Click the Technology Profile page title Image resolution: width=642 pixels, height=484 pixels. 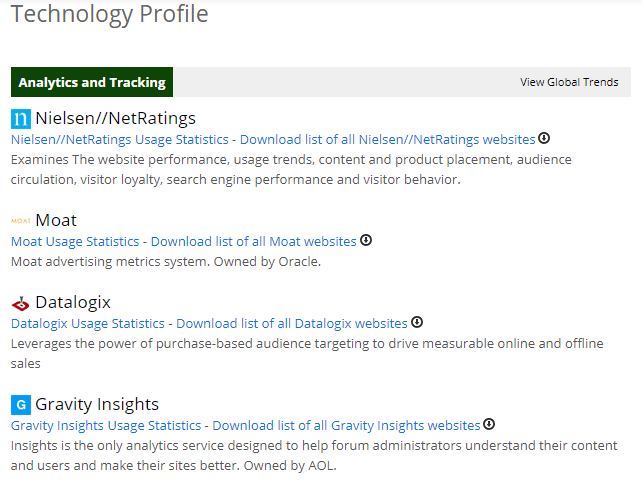pyautogui.click(x=110, y=14)
